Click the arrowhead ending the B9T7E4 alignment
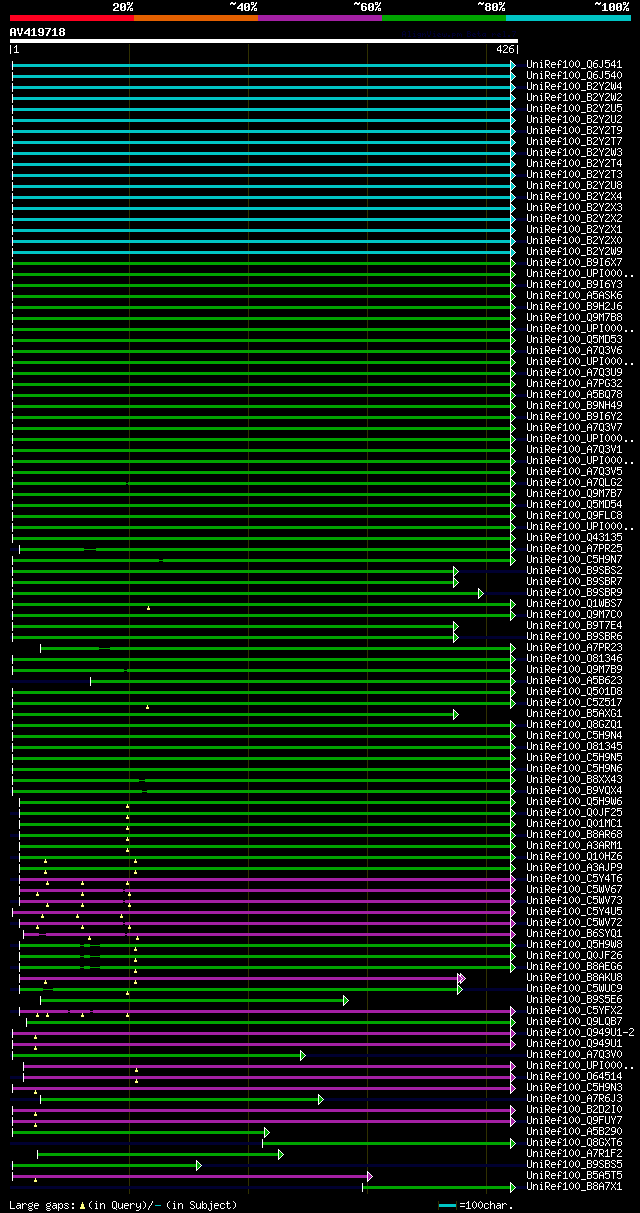Viewport: 640px width, 1213px height. click(455, 625)
